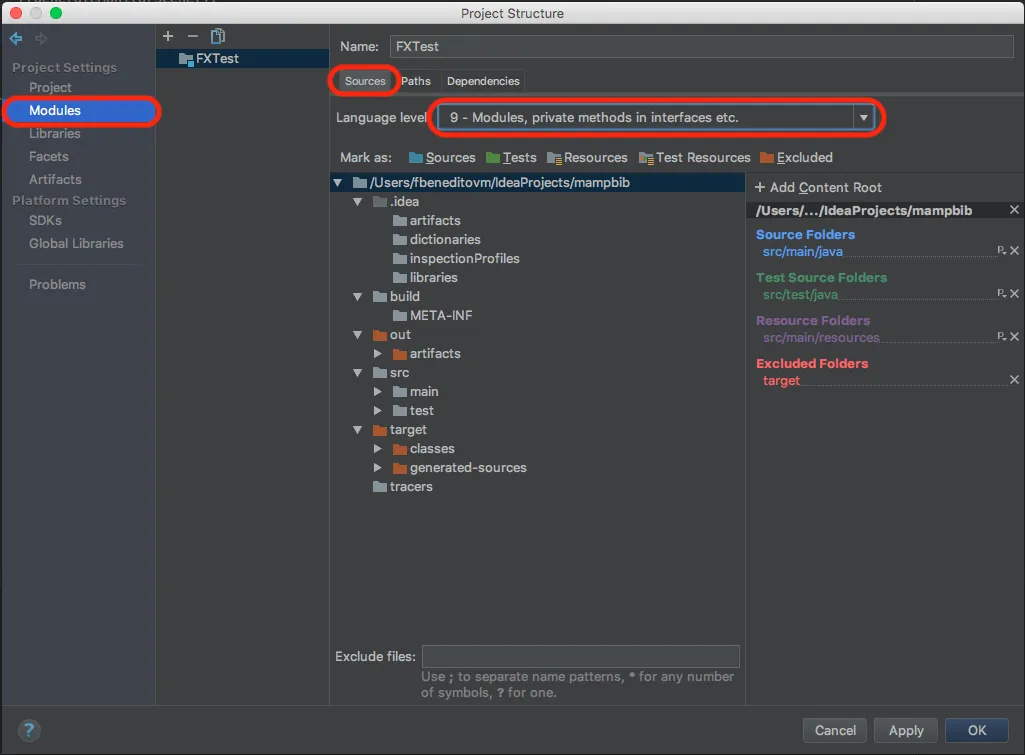Open the Problems section
Screen dimensions: 1025x755
tap(57, 284)
